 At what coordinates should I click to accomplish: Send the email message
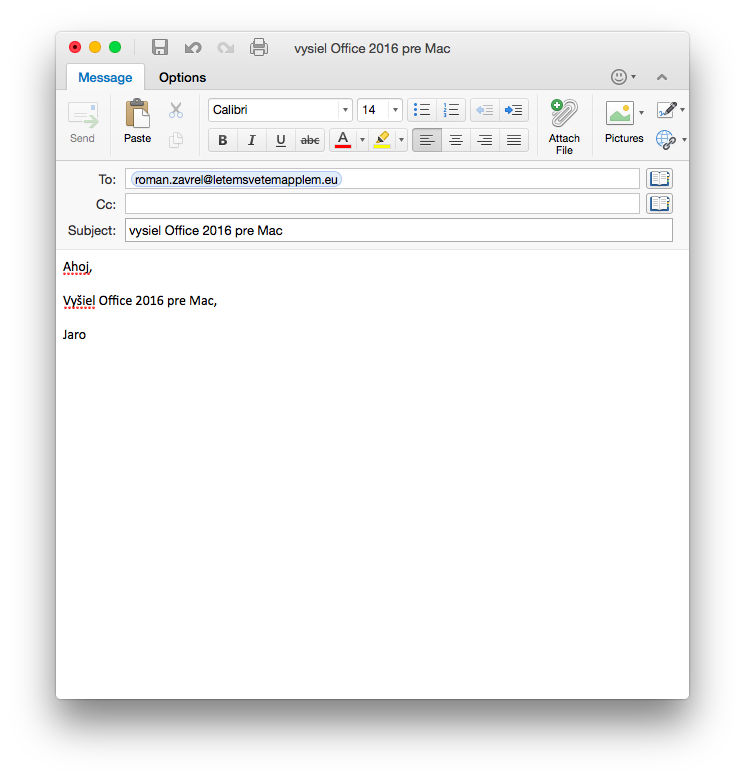82,123
